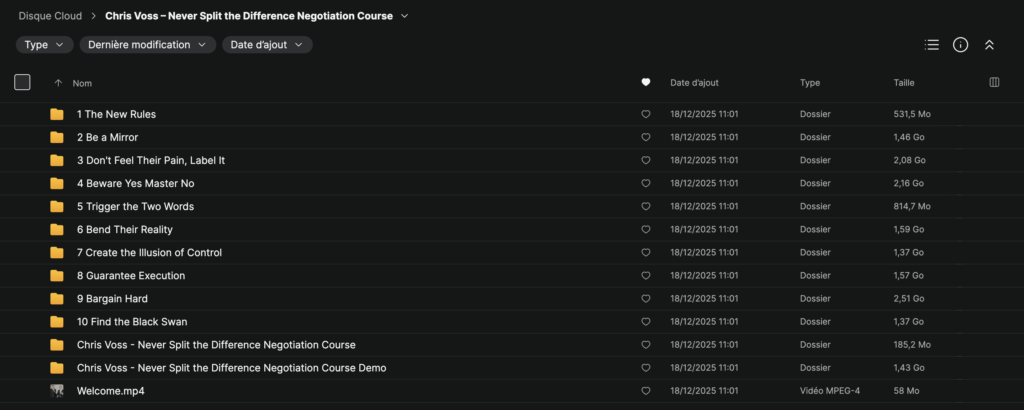The width and height of the screenshot is (1024, 410).
Task: Expand the current folder breadcrumb menu chevron
Action: pos(404,16)
